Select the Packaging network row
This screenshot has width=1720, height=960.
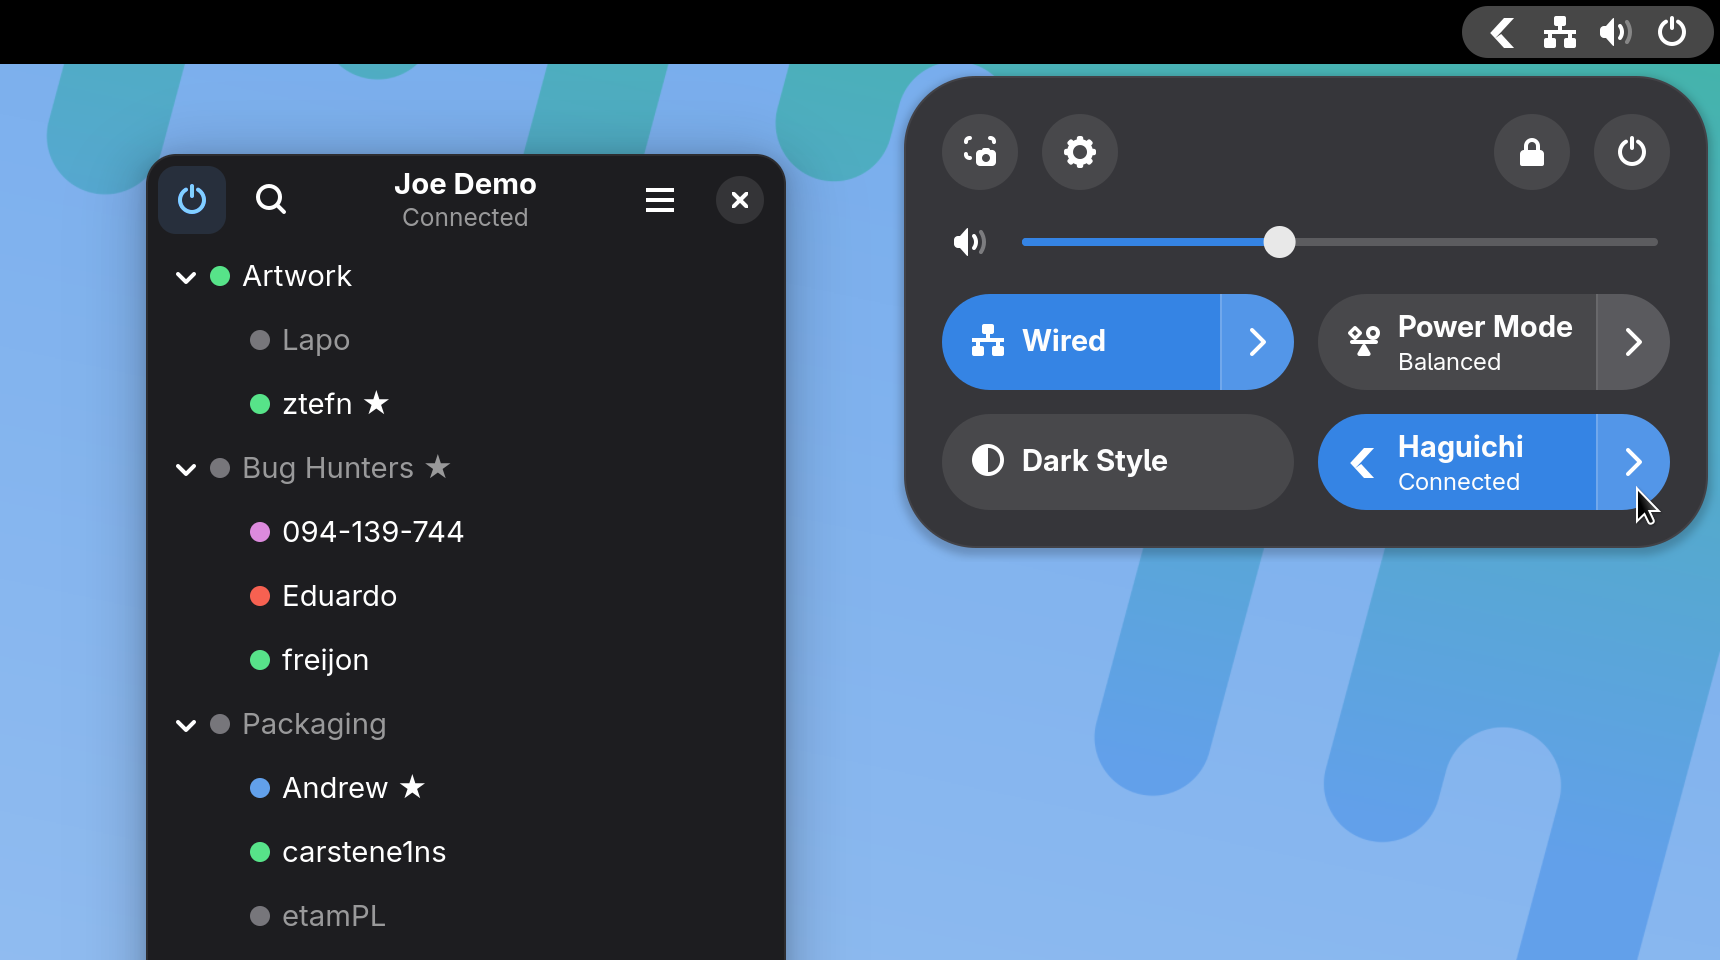click(466, 724)
